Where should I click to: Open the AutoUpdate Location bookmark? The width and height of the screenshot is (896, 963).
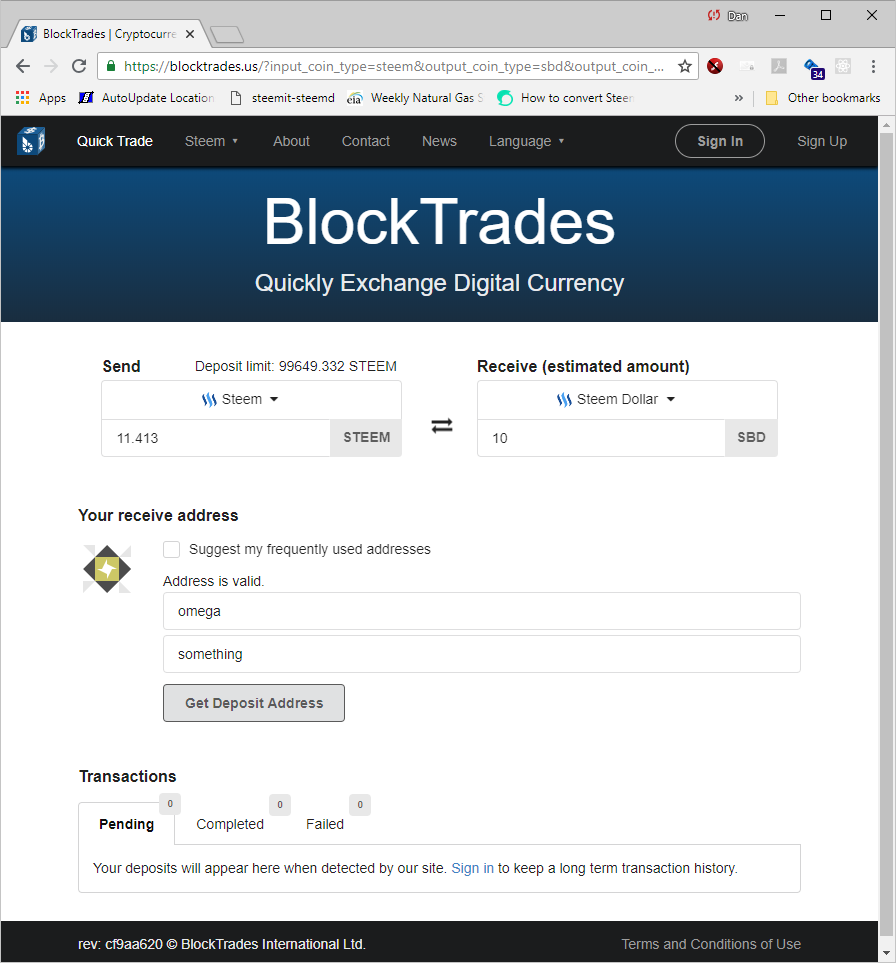[x=147, y=98]
